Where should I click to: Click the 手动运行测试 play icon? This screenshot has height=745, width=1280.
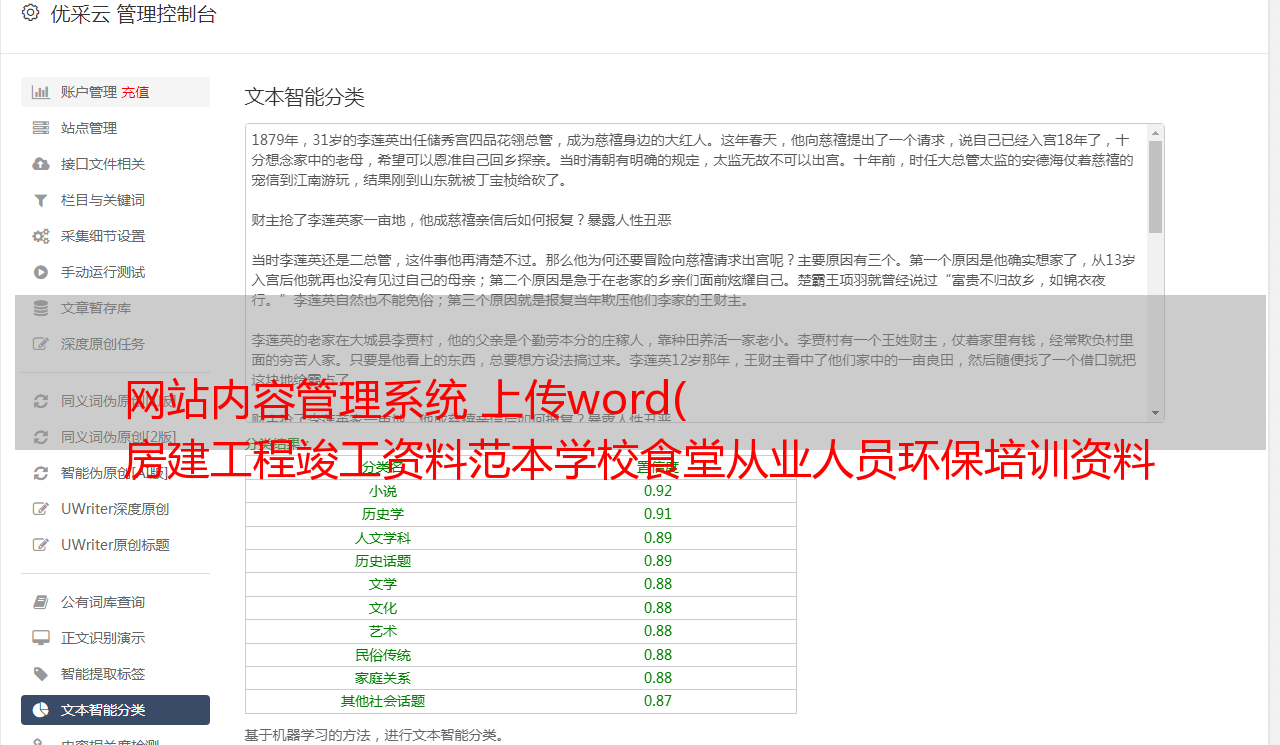click(x=41, y=272)
